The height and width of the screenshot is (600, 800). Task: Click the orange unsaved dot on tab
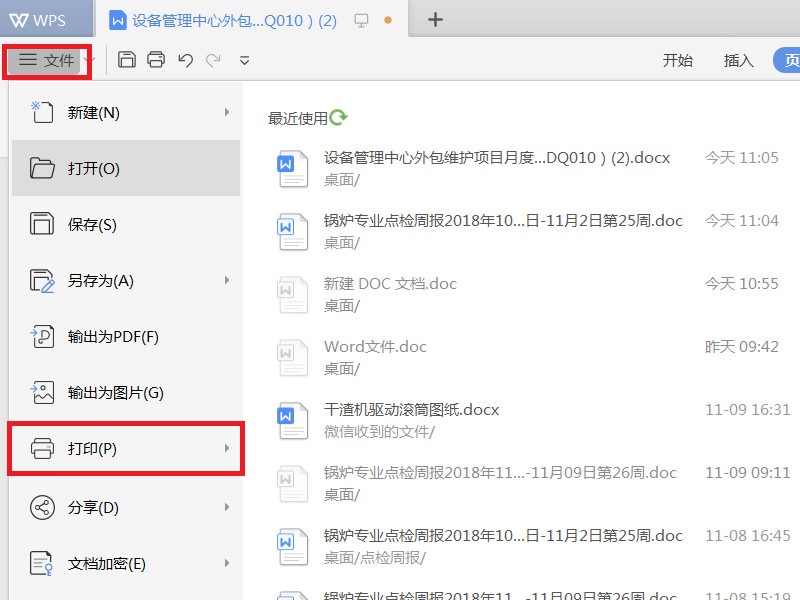point(388,20)
